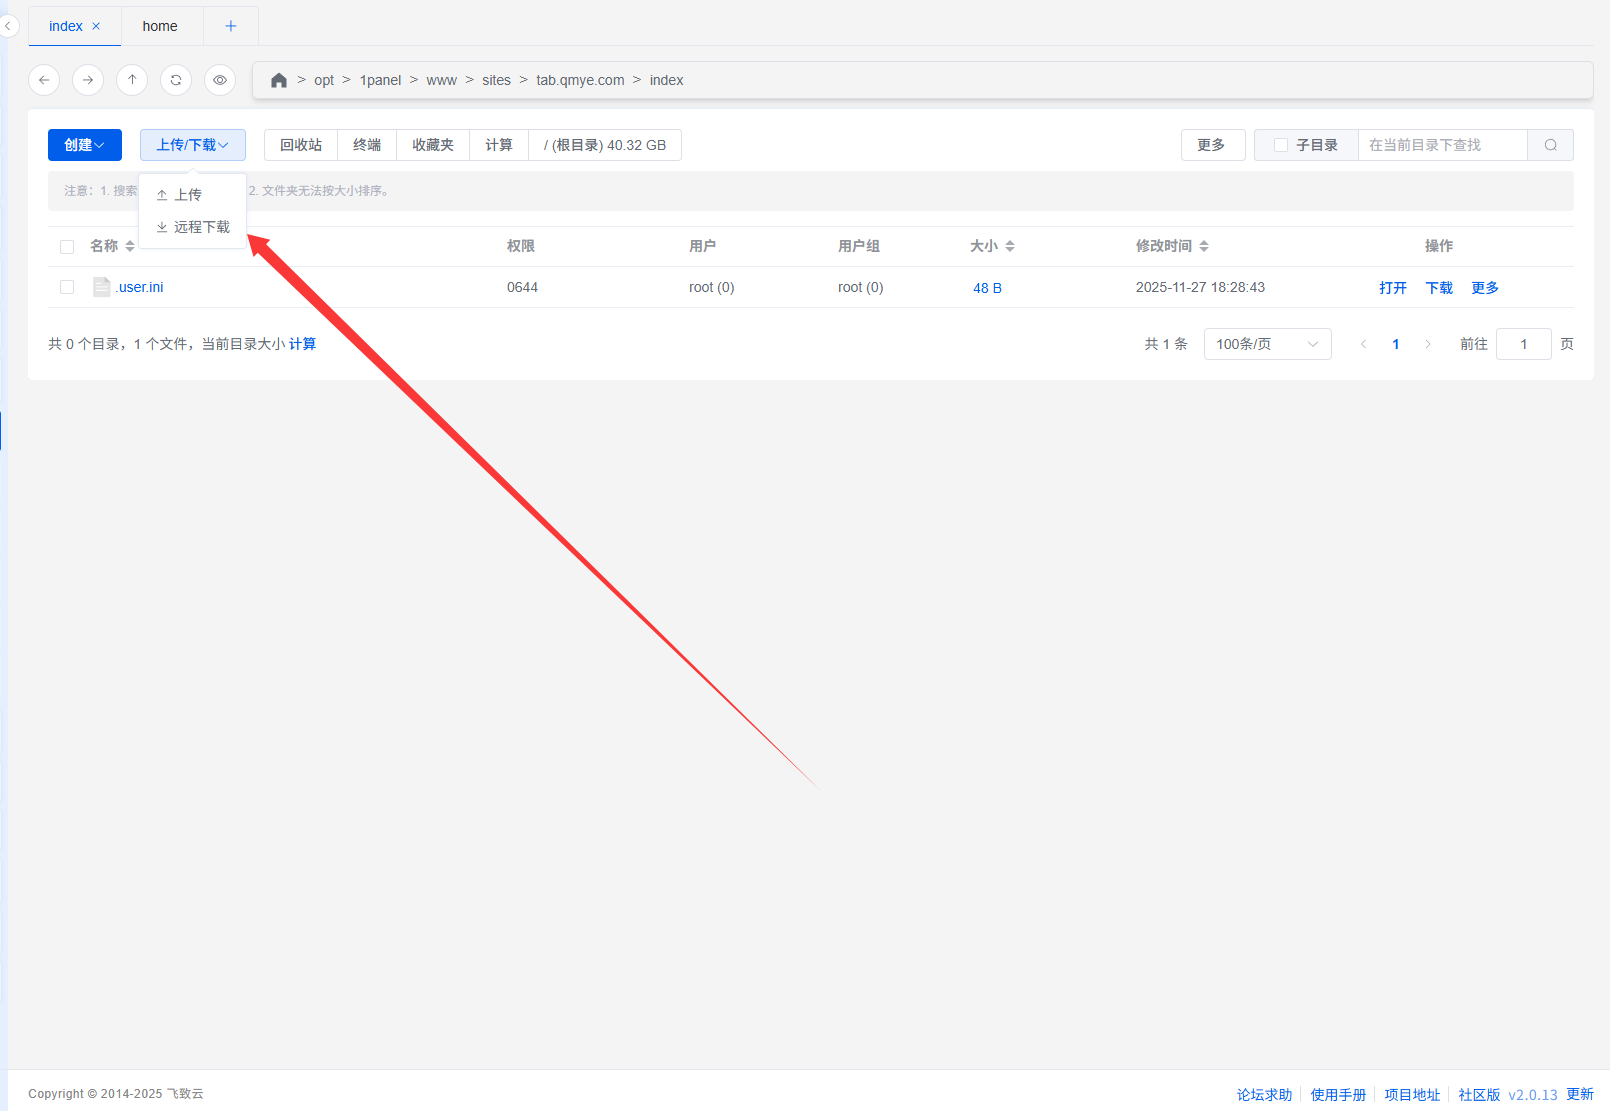Click the home icon in path bar

click(x=279, y=80)
